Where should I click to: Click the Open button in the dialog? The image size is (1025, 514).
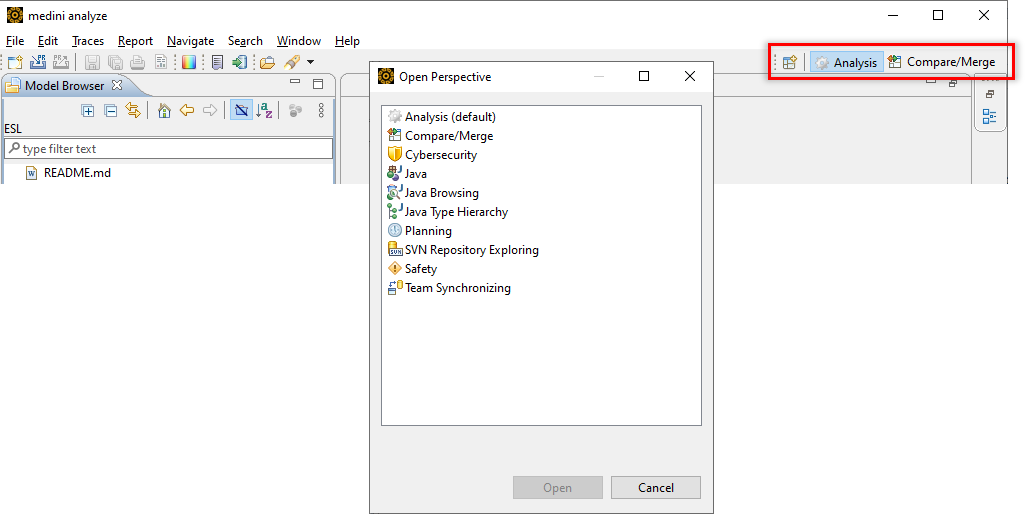point(558,487)
